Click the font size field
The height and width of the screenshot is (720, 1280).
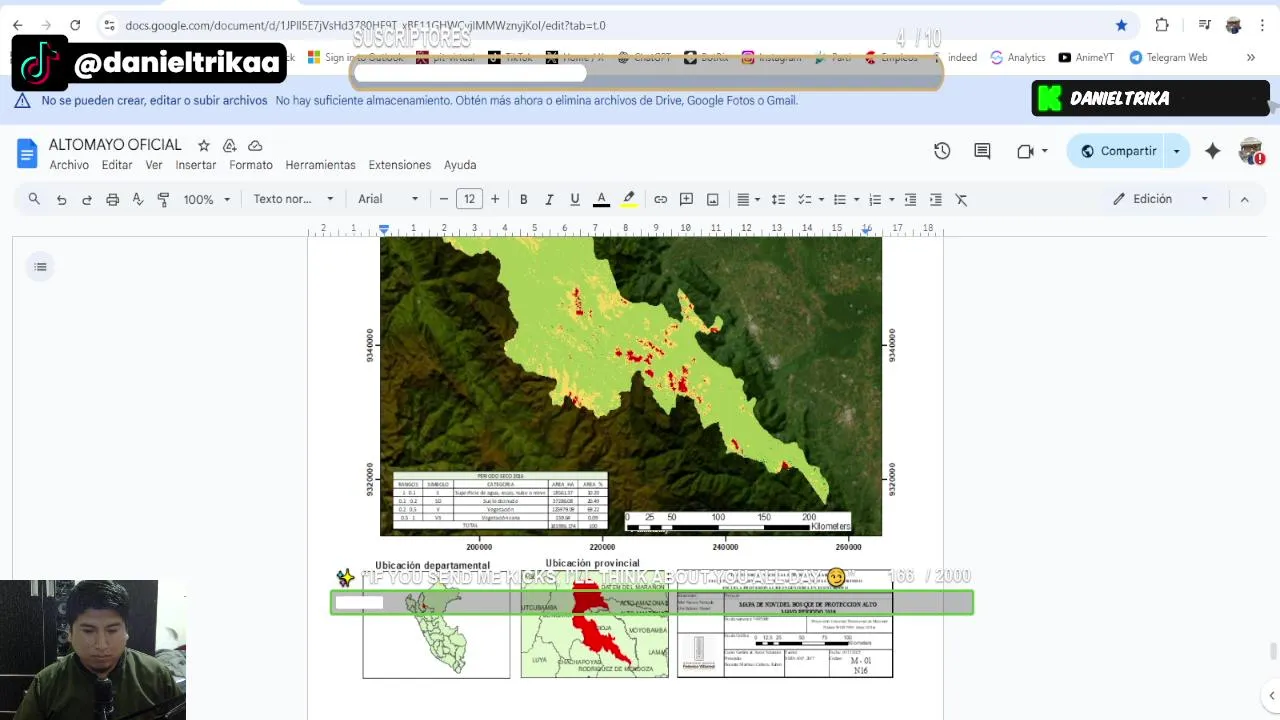pyautogui.click(x=469, y=199)
